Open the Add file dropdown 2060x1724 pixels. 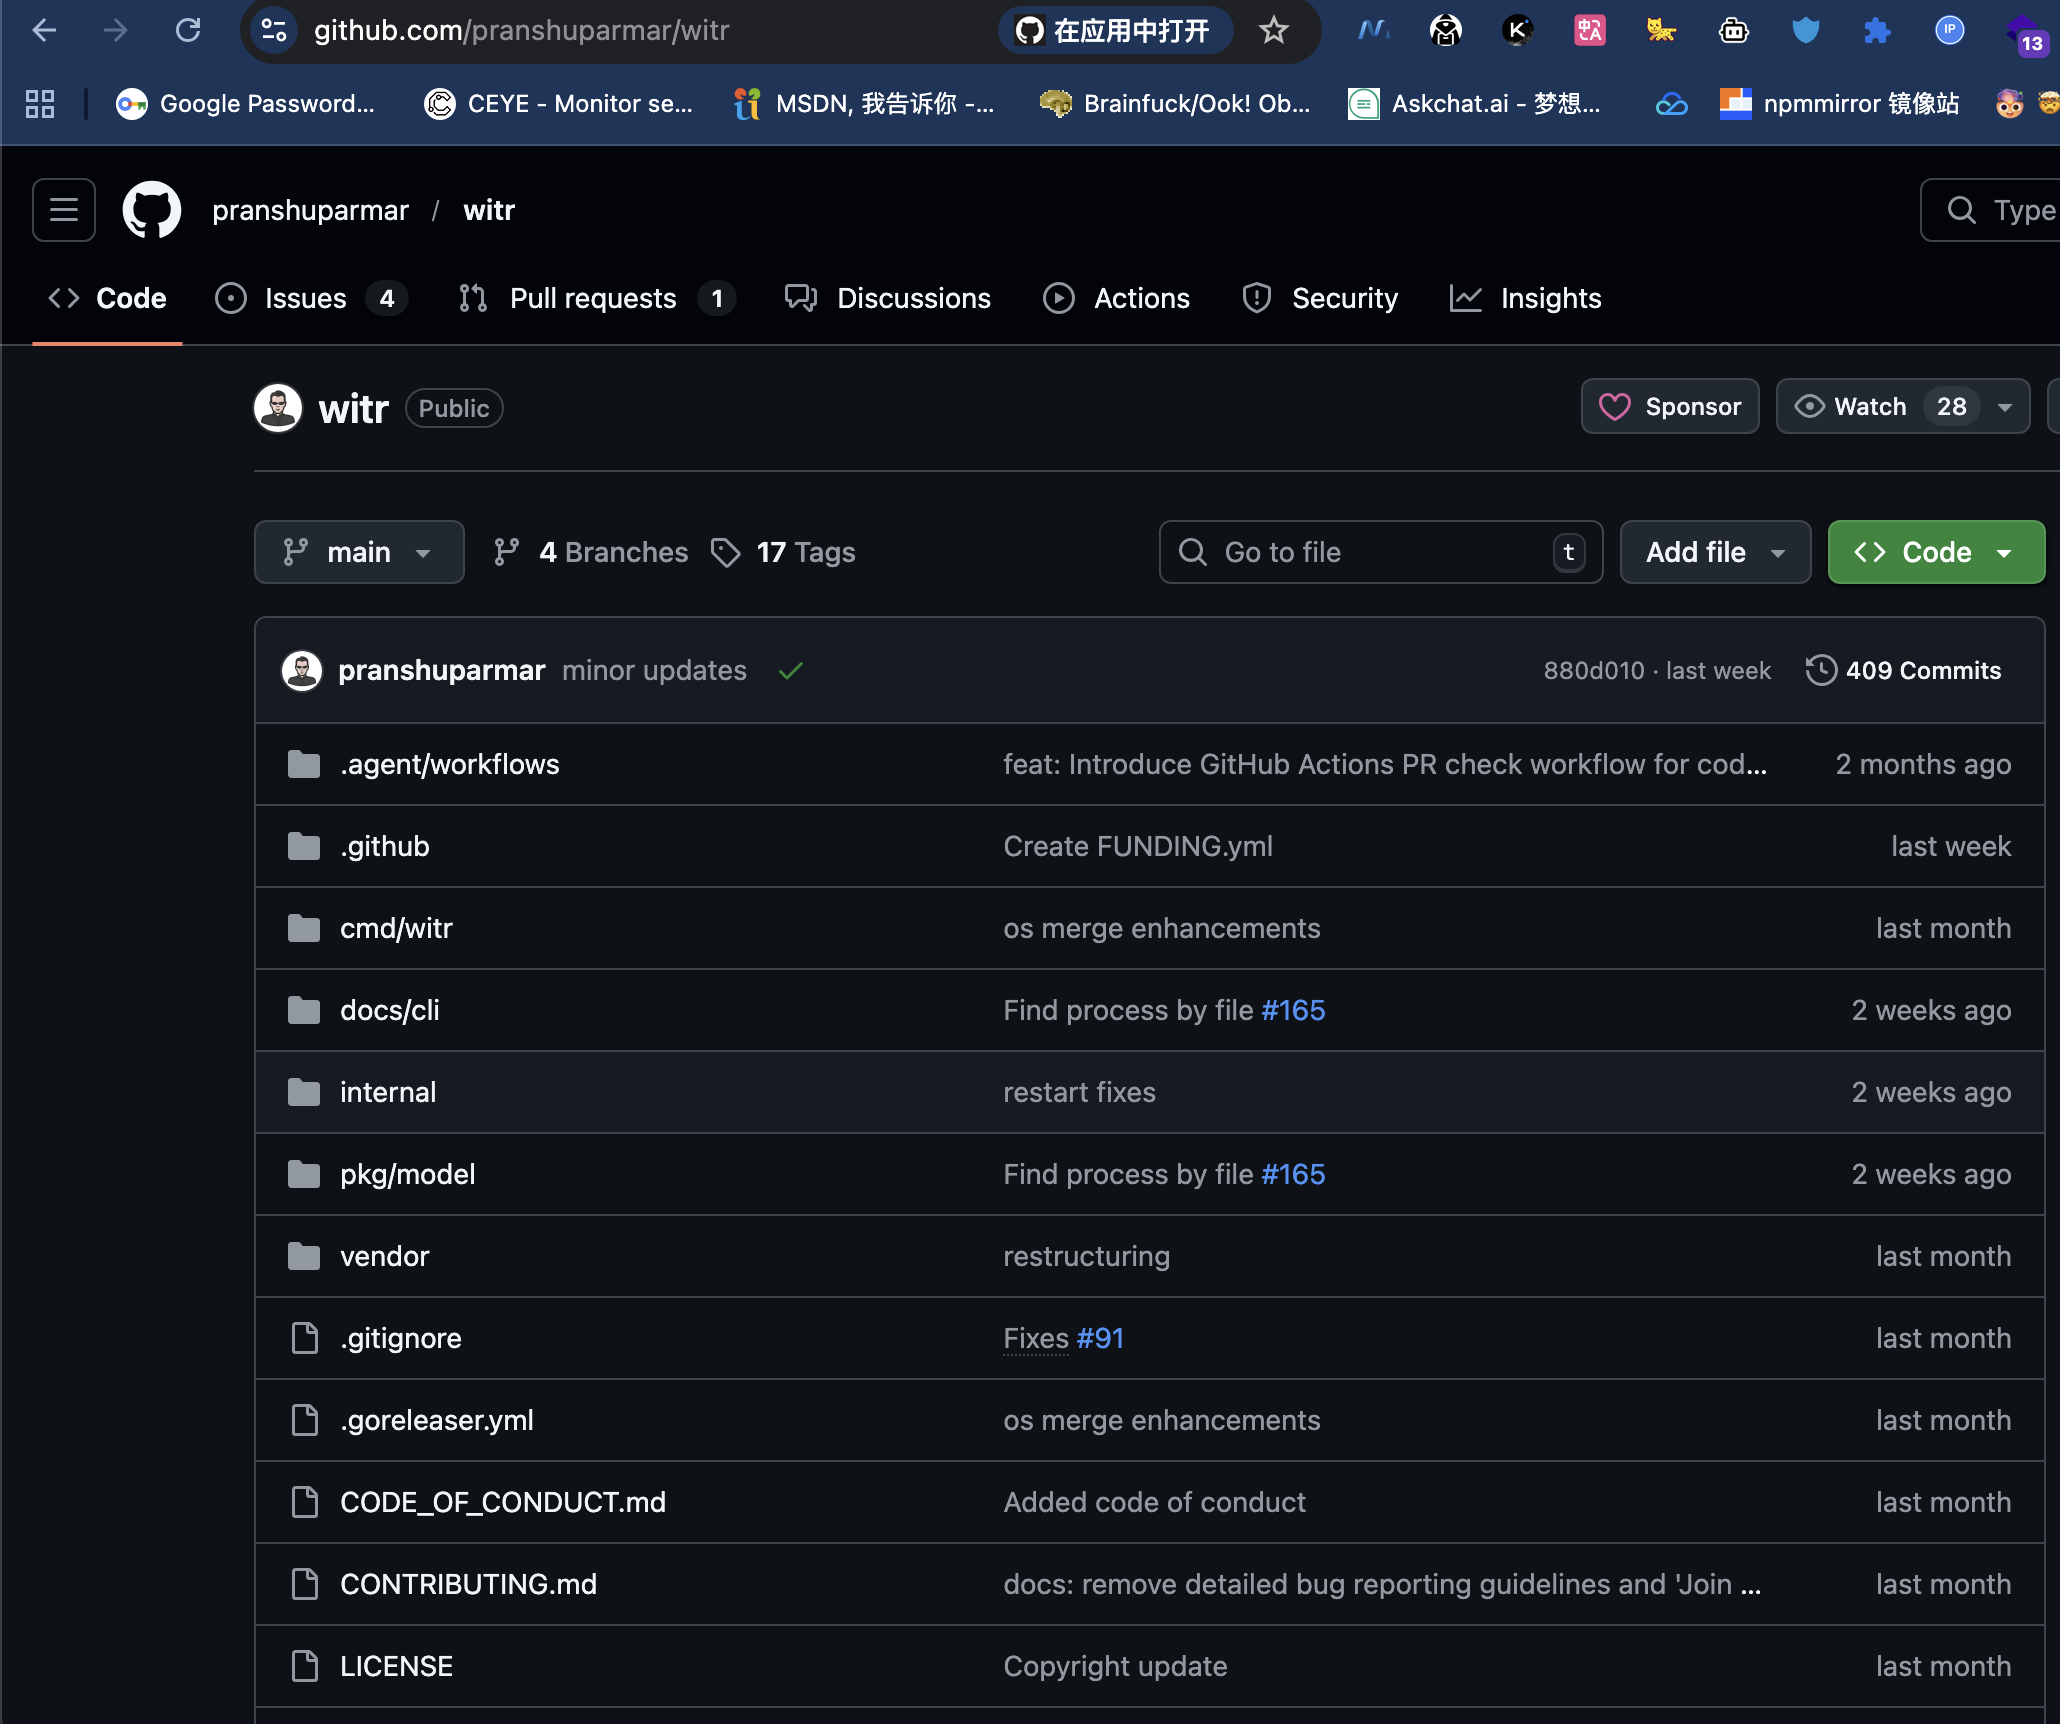1715,552
